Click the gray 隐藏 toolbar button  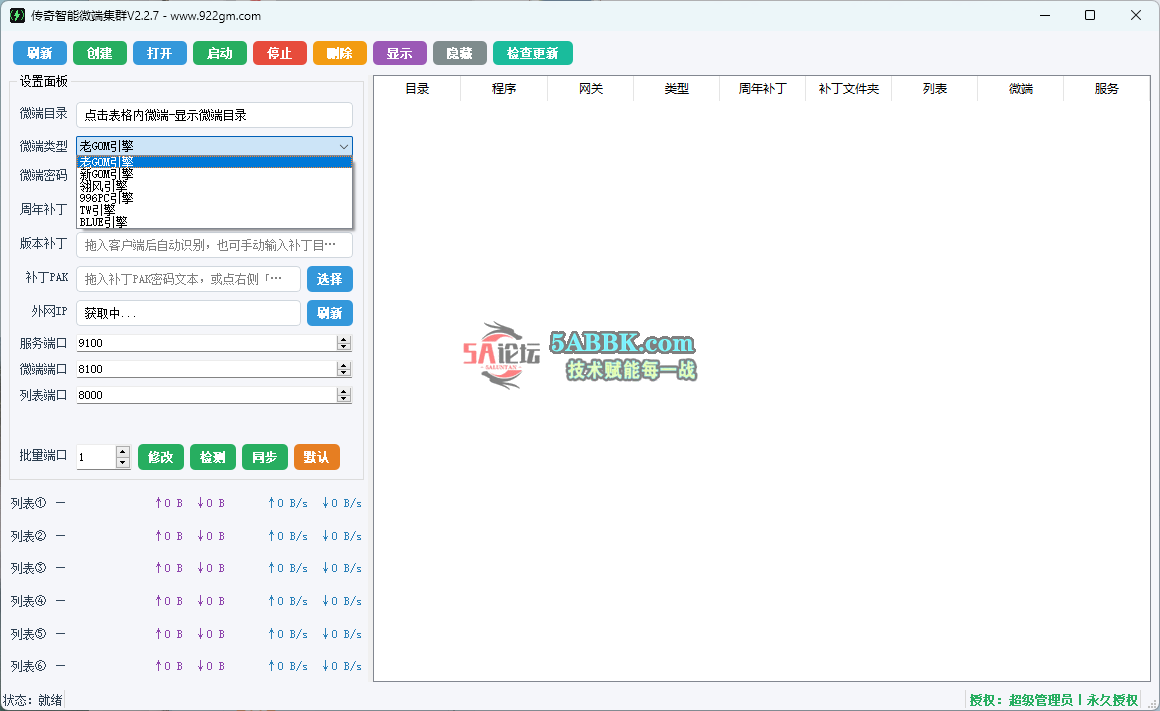coord(459,53)
